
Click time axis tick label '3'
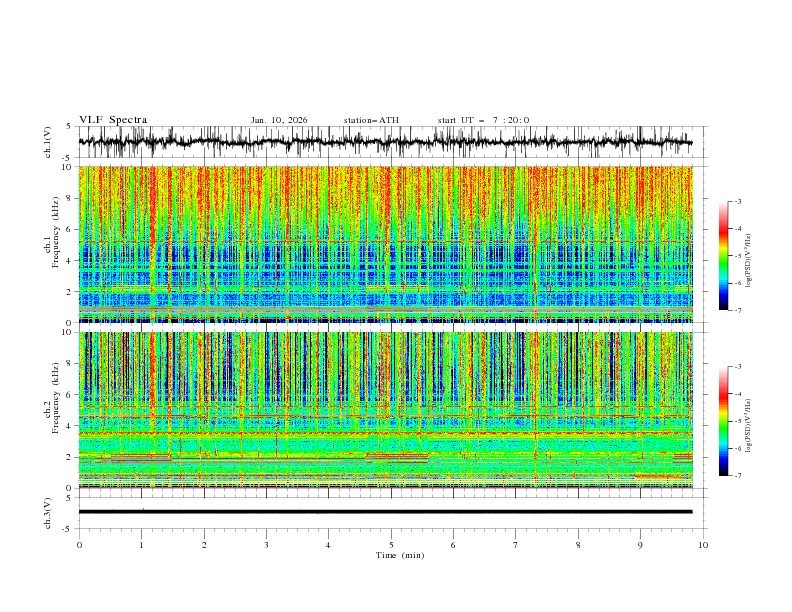click(266, 545)
